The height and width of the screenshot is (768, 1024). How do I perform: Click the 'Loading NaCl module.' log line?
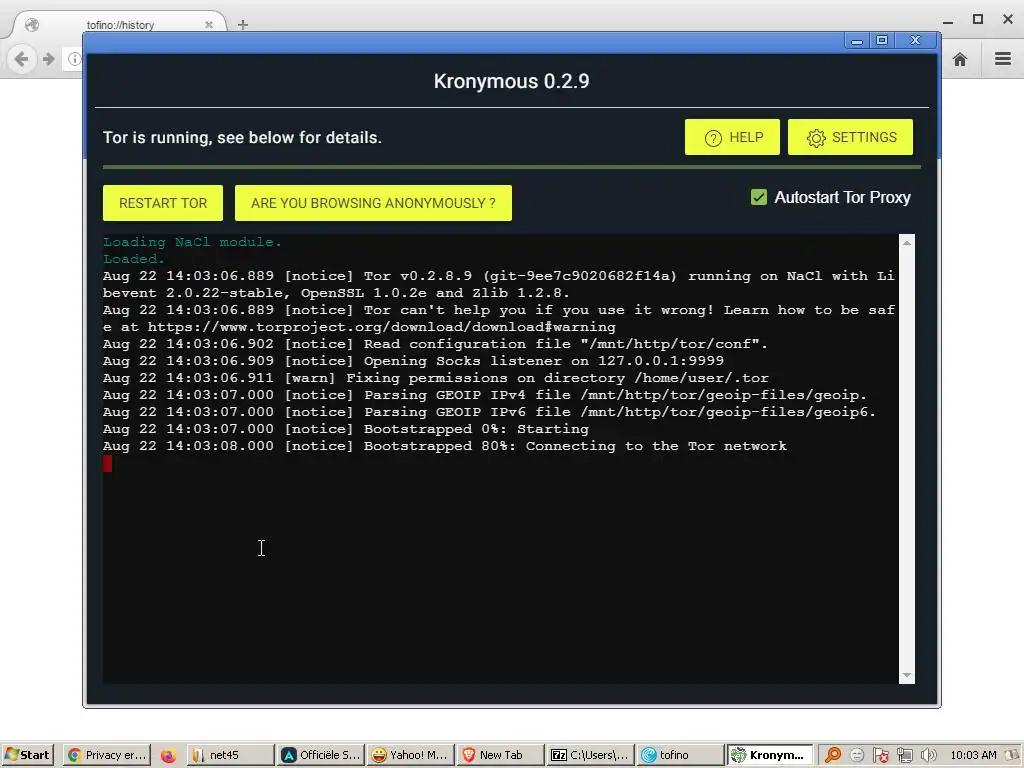coord(192,242)
